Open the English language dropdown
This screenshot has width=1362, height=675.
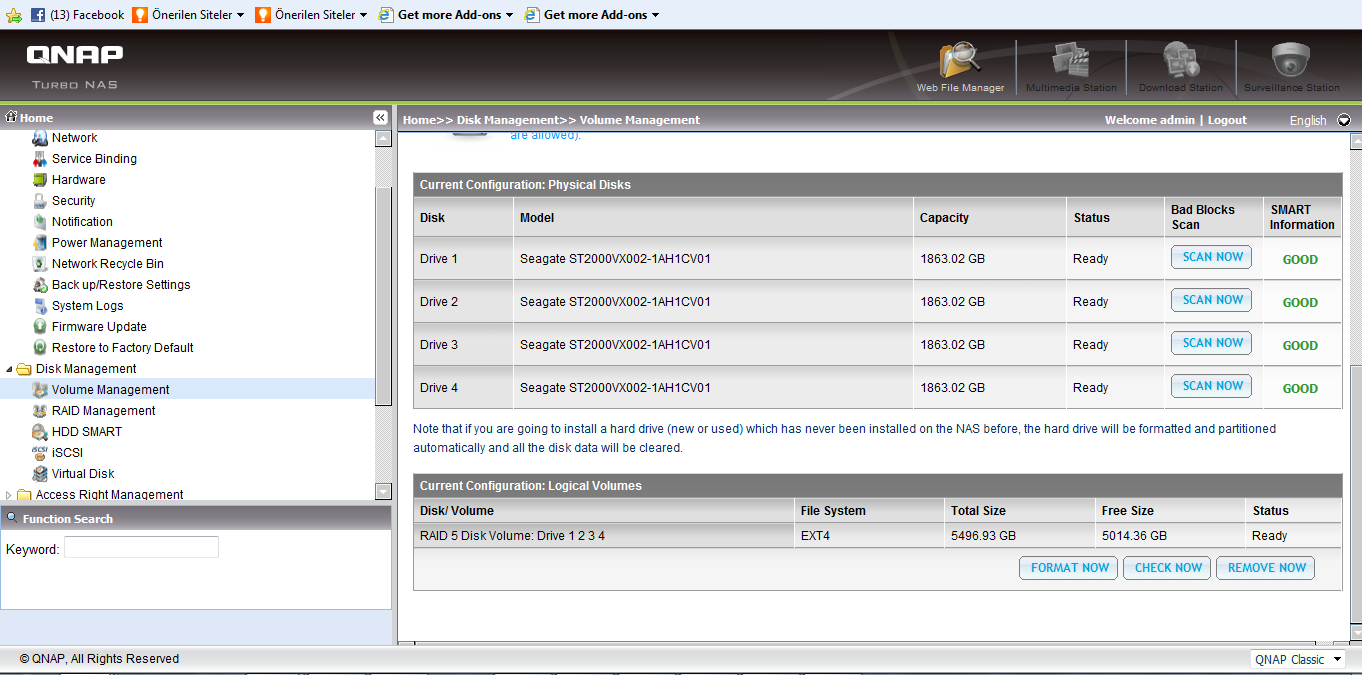(x=1343, y=120)
